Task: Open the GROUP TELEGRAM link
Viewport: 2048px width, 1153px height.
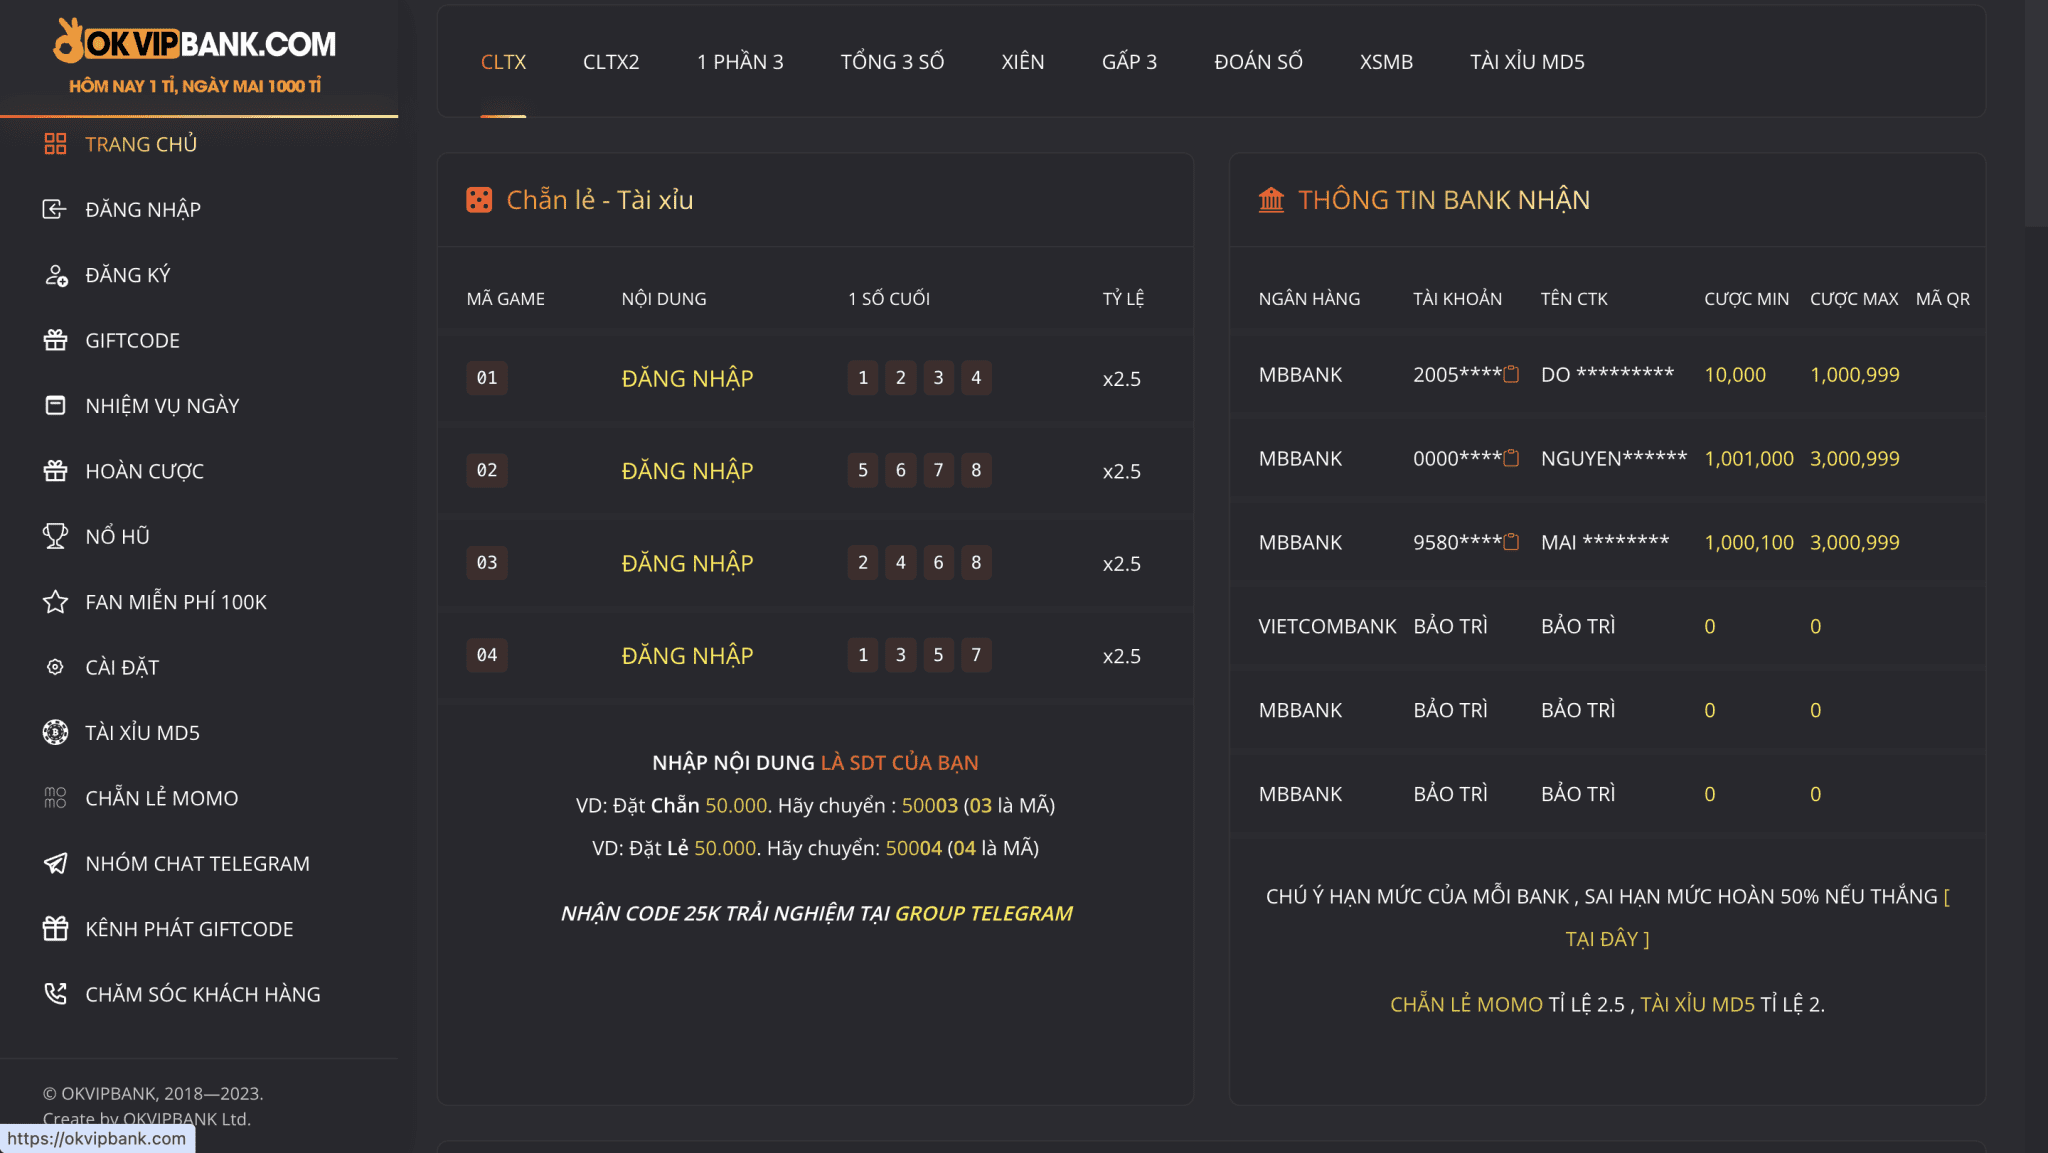Action: pos(983,913)
